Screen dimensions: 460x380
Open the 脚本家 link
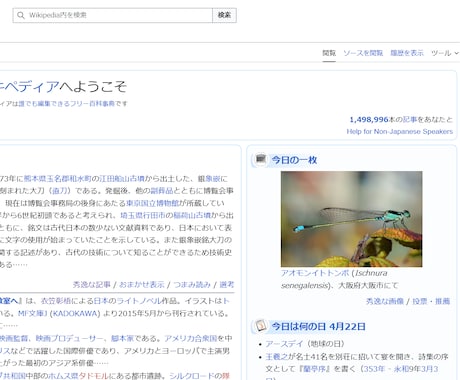(122, 338)
